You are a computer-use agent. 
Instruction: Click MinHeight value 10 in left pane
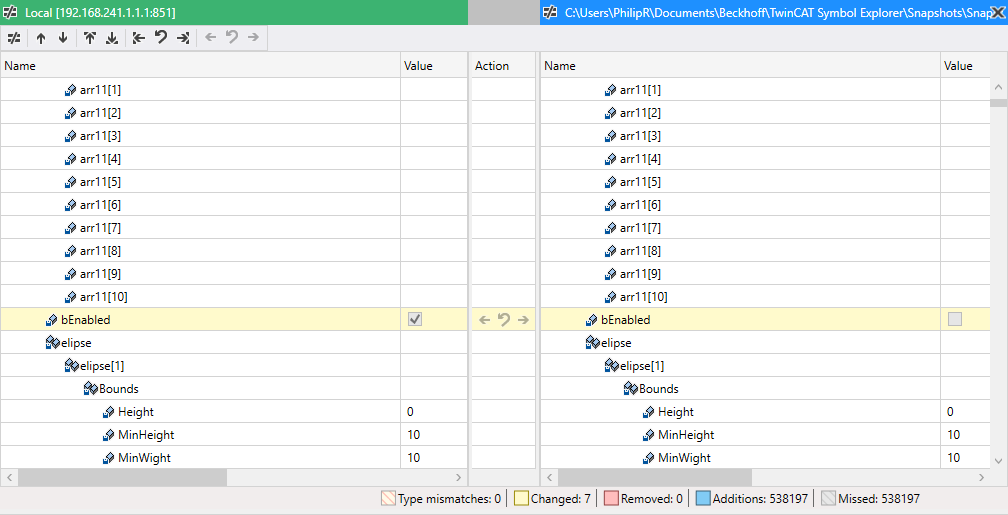point(413,435)
